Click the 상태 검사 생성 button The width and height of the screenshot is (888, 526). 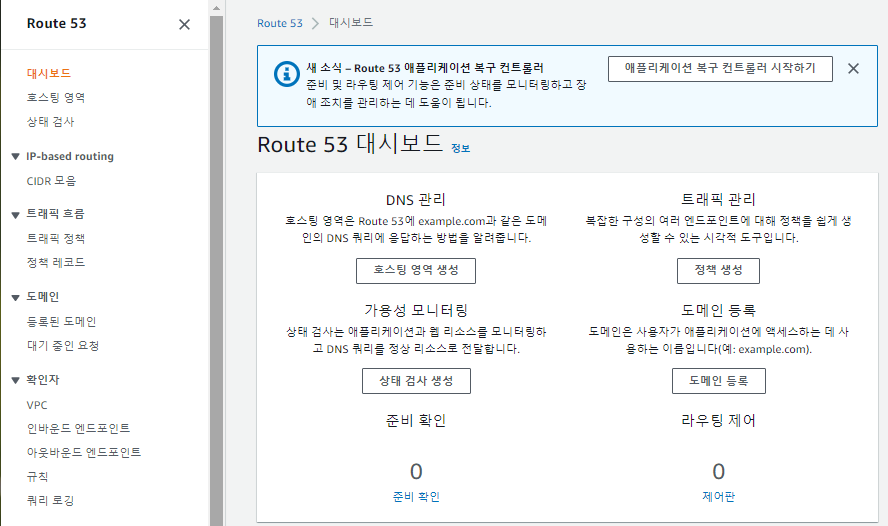click(x=416, y=381)
